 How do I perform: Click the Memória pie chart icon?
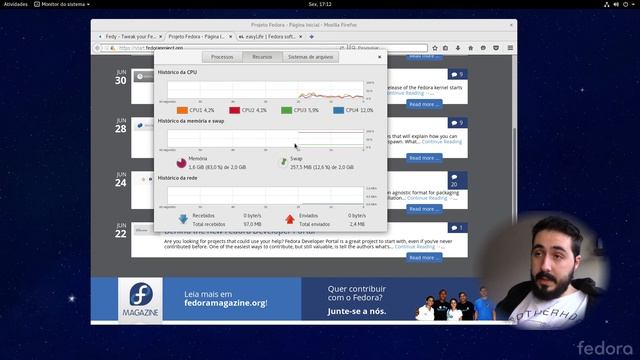click(x=181, y=163)
